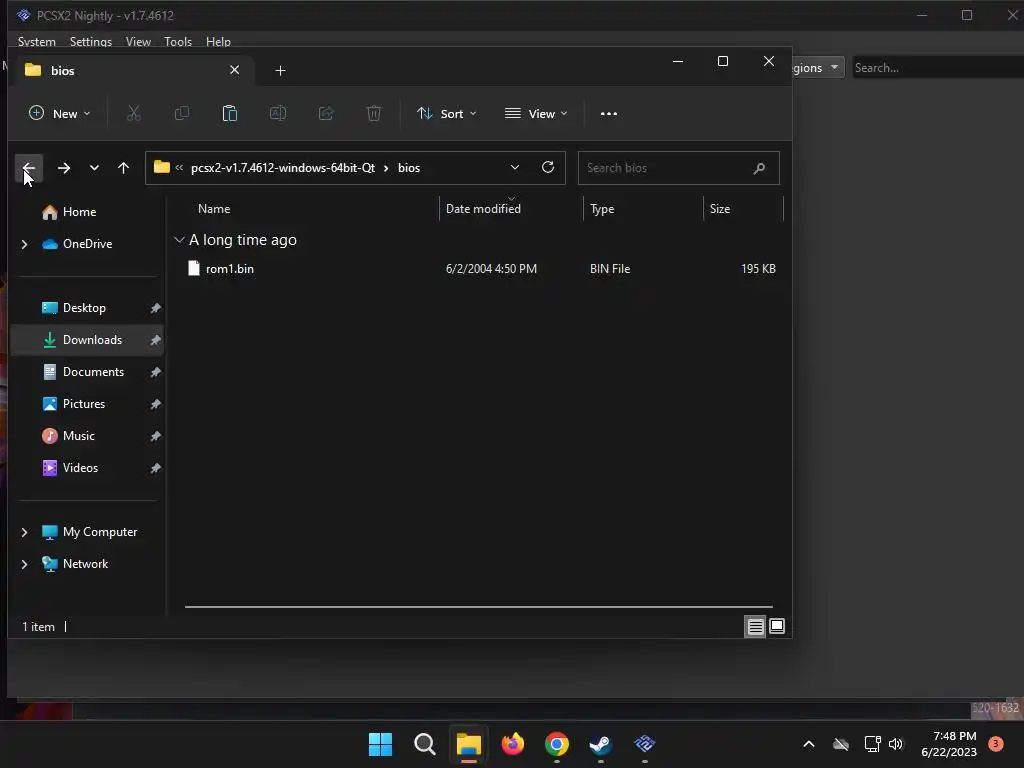The height and width of the screenshot is (768, 1024).
Task: Click the Delete trash icon in toolbar
Action: [x=374, y=114]
